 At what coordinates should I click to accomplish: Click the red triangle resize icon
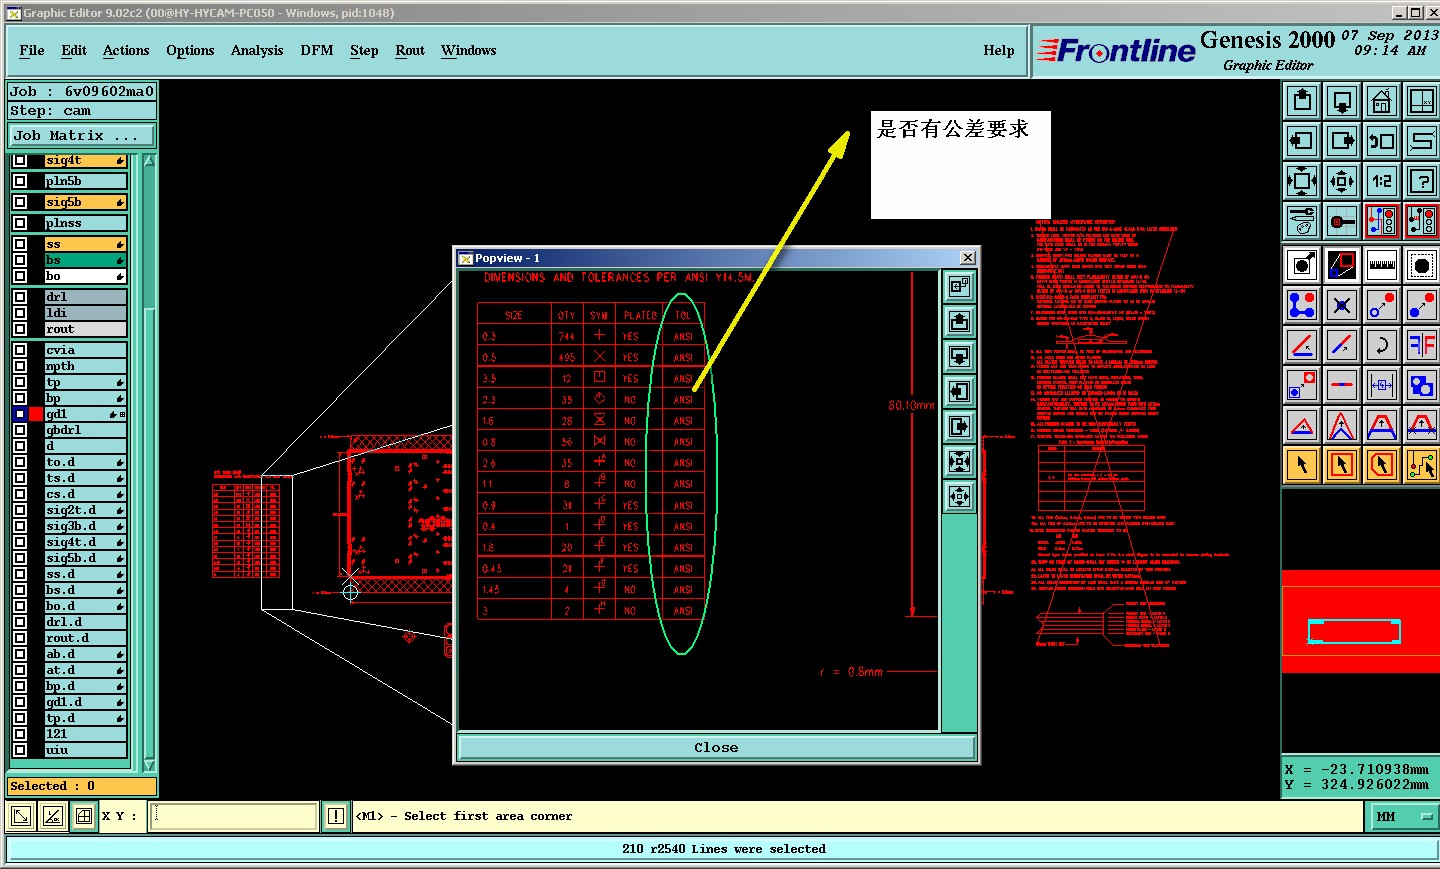coord(1302,425)
